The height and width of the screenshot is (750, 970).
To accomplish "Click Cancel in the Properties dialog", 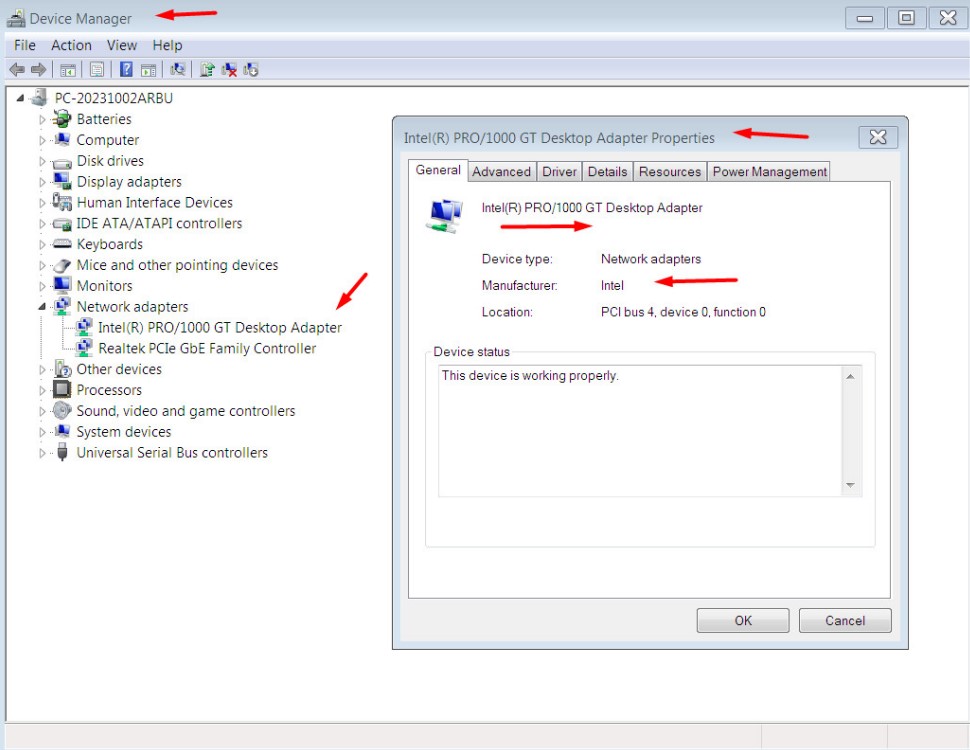I will (x=845, y=620).
